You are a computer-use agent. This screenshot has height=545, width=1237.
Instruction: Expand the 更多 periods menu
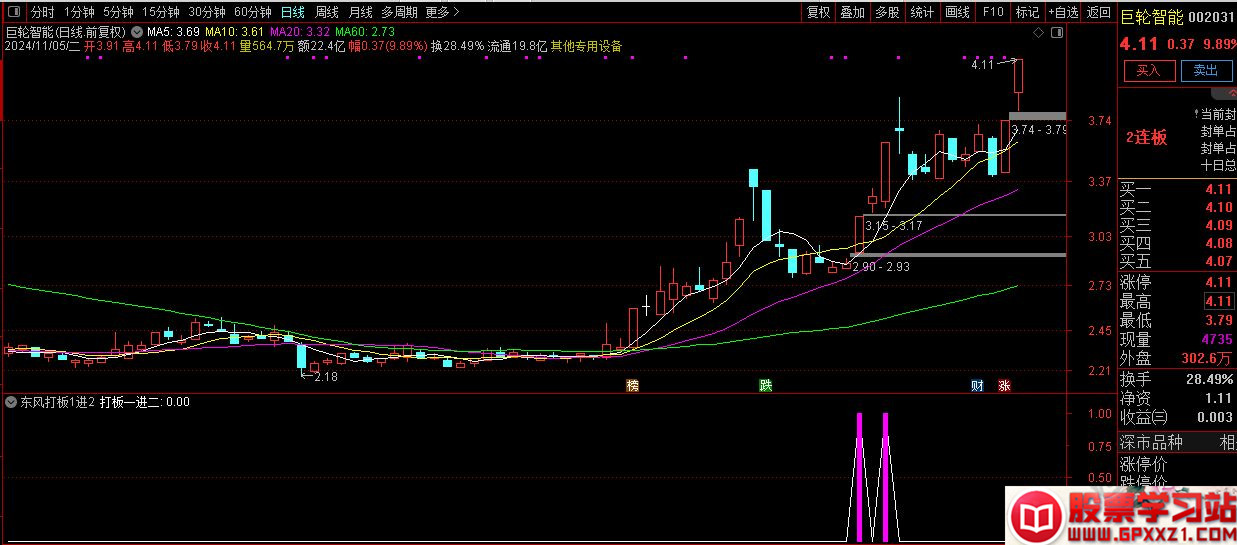coord(442,13)
